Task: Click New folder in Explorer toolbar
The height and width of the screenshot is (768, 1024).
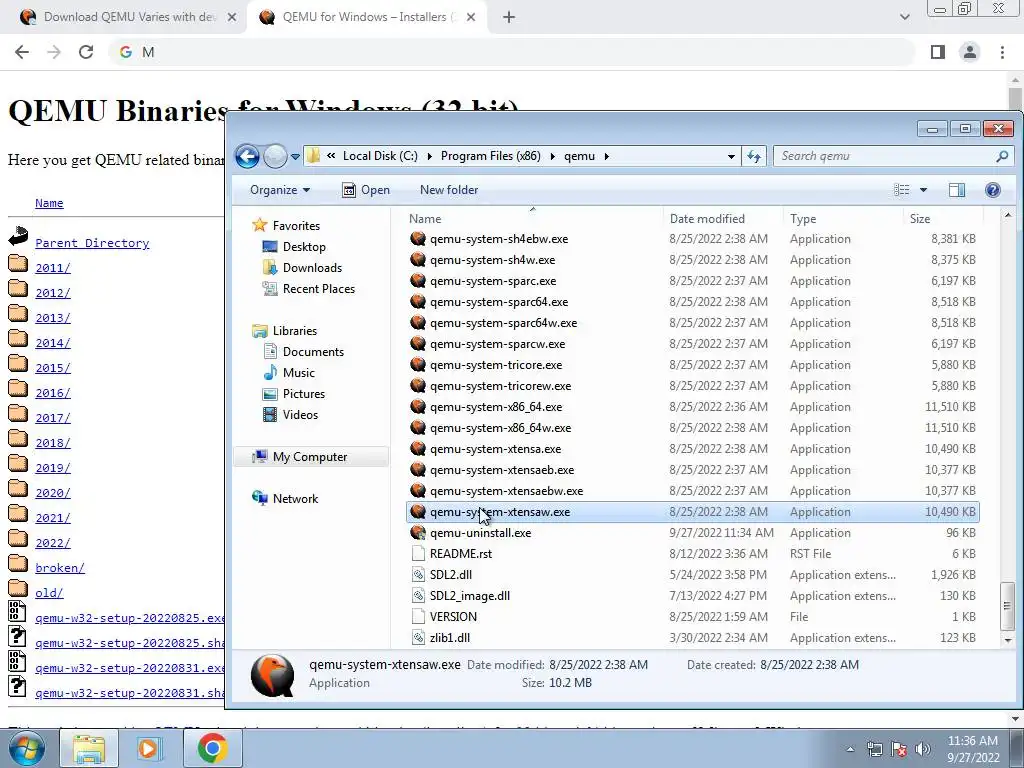Action: pos(449,190)
